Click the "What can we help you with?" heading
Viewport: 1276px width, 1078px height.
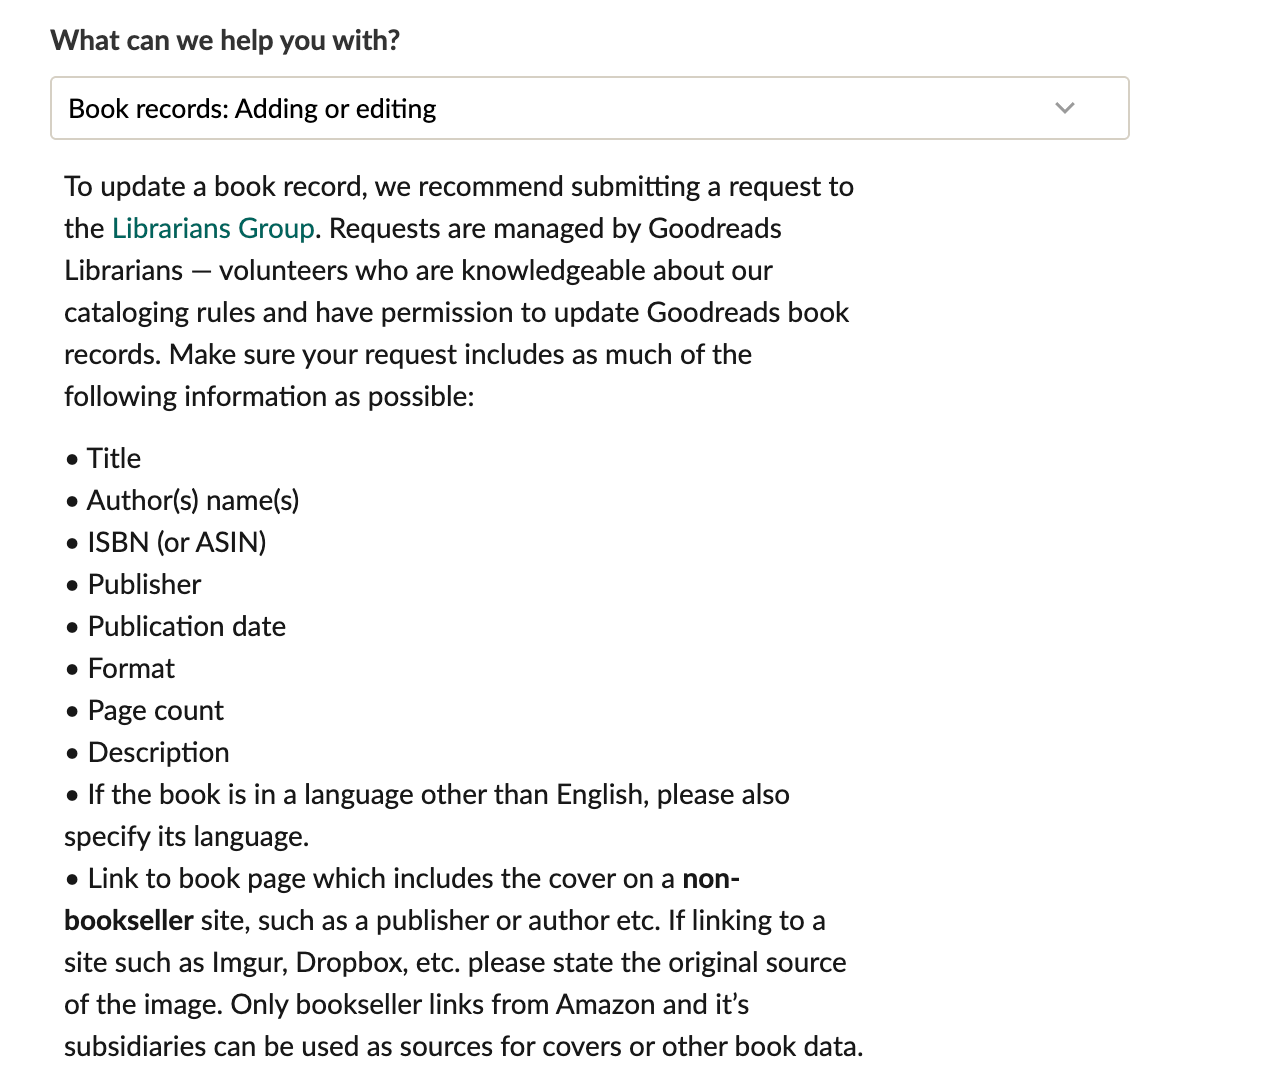[225, 41]
